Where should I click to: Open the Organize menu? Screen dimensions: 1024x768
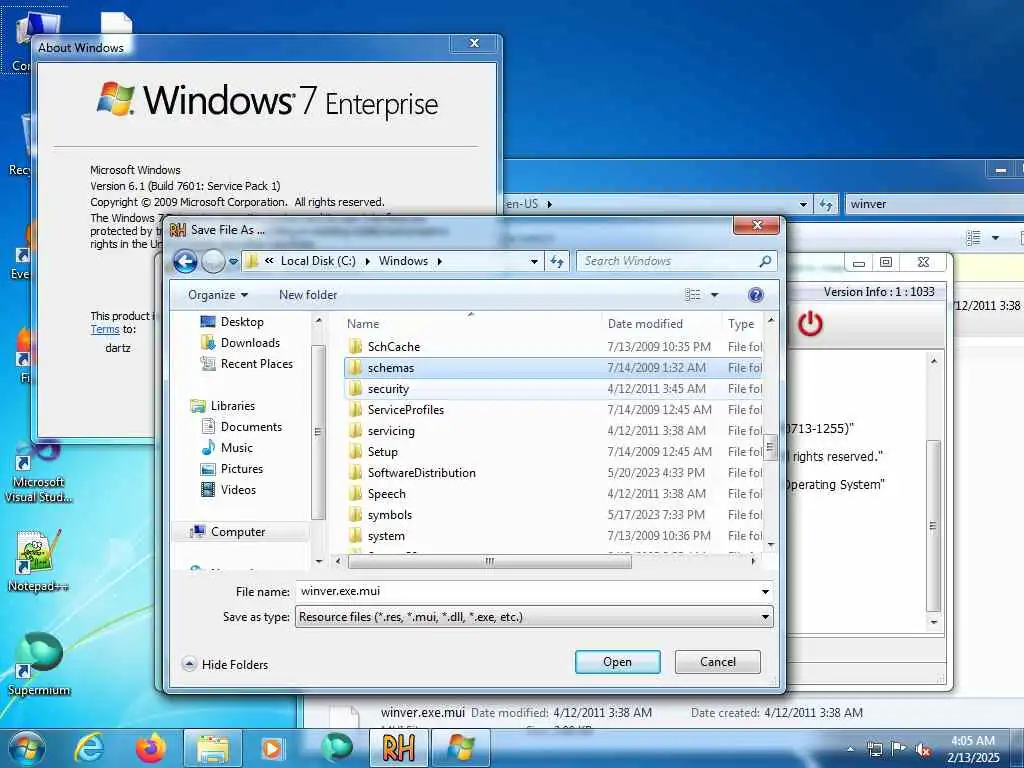[x=217, y=295]
